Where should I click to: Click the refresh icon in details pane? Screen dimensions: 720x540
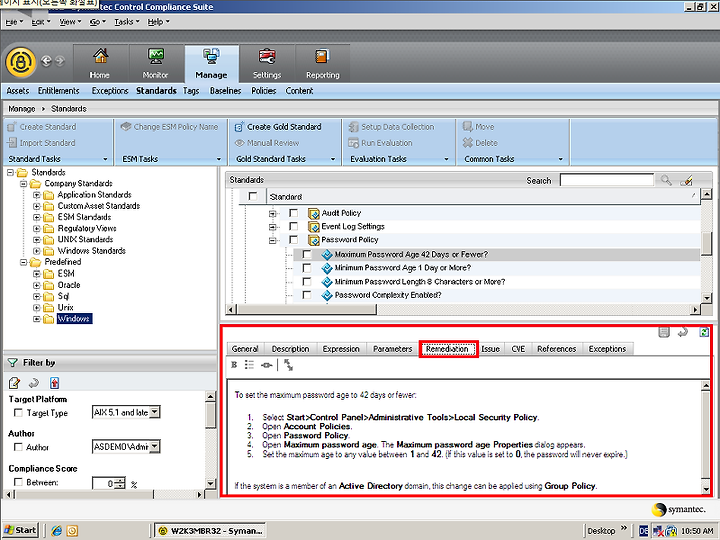704,332
